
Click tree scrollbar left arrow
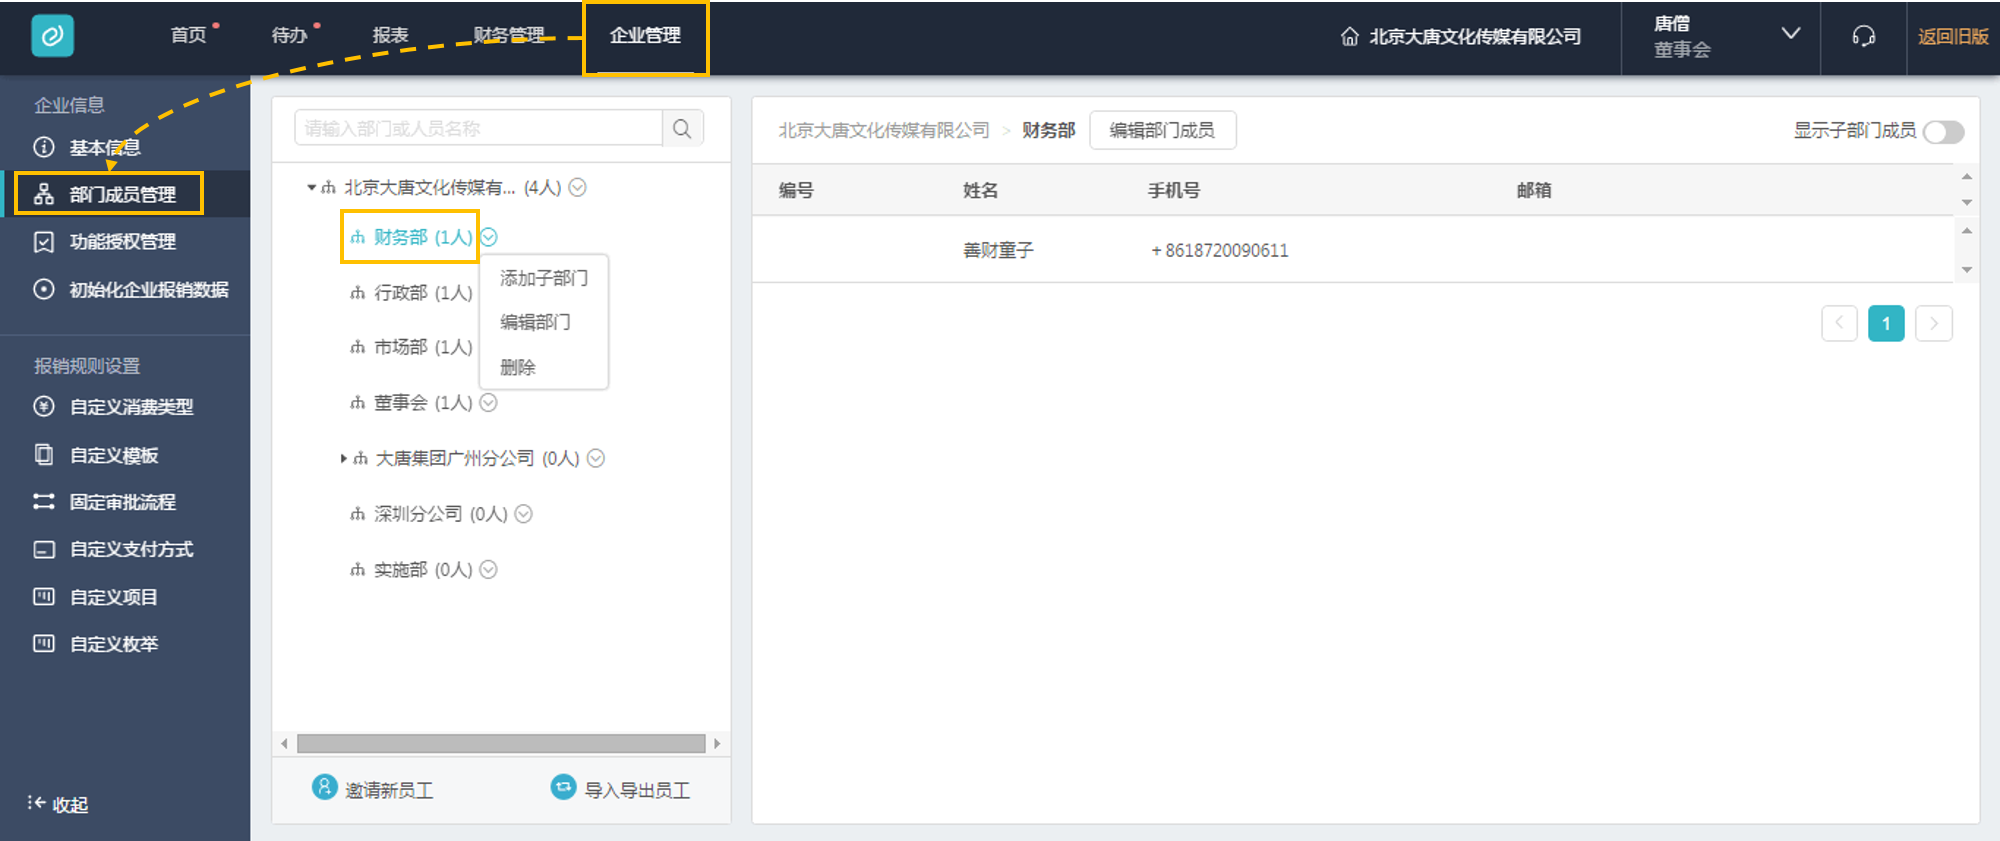(x=285, y=743)
